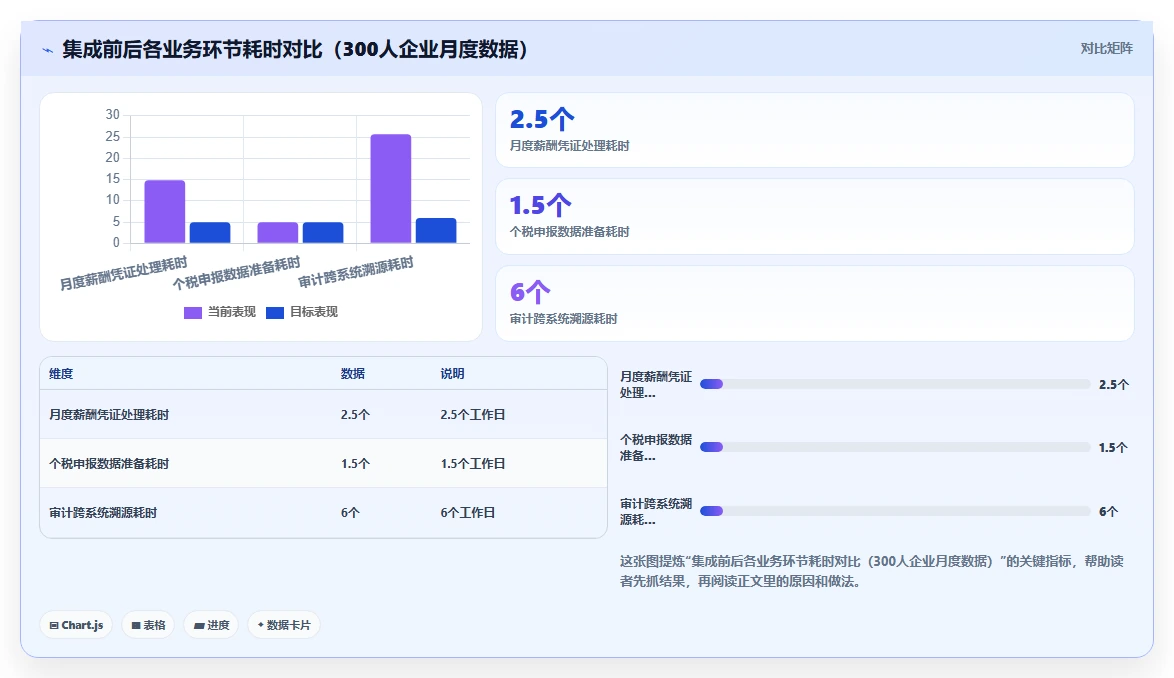
Task: Click the title 集成前后各业务环节耗时对比
Action: tap(294, 49)
